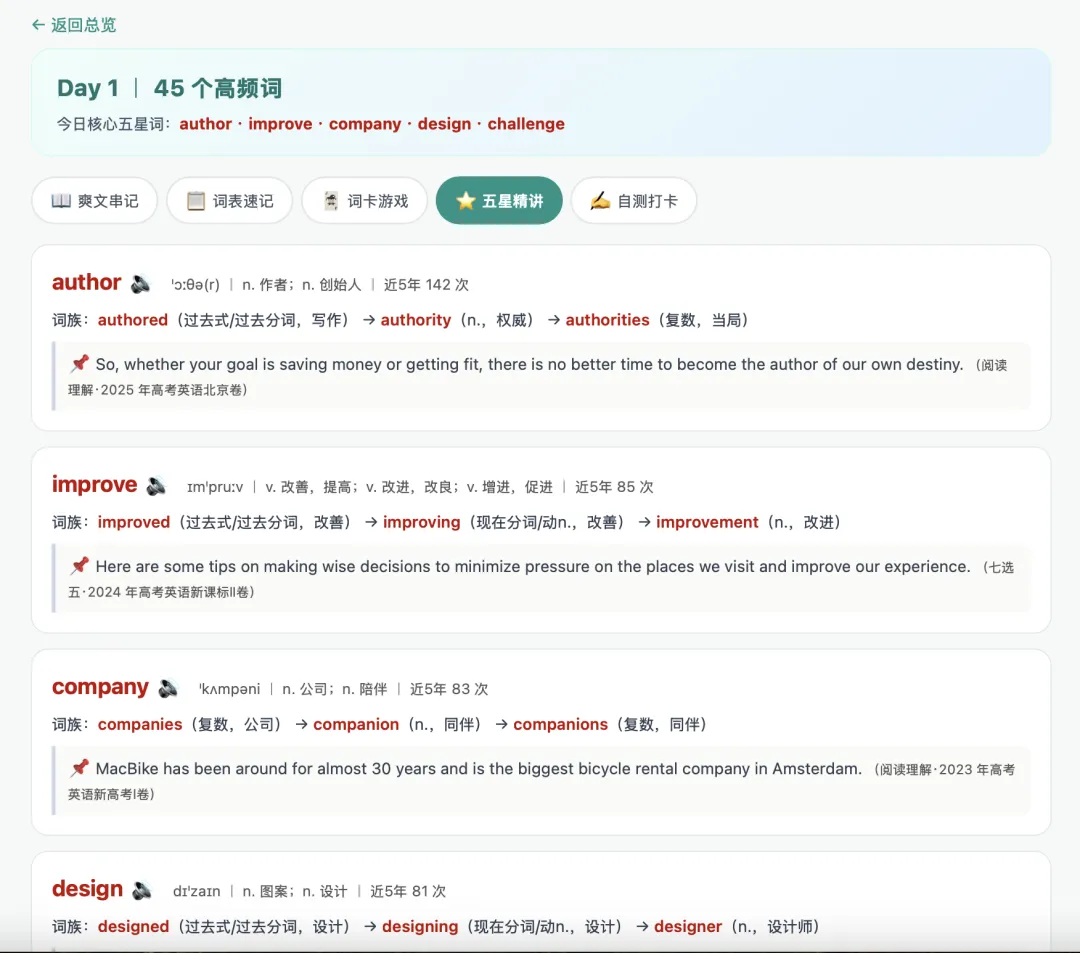This screenshot has height=953, width=1080.
Task: Click the pushpin on the MacBike example
Action: tap(79, 767)
